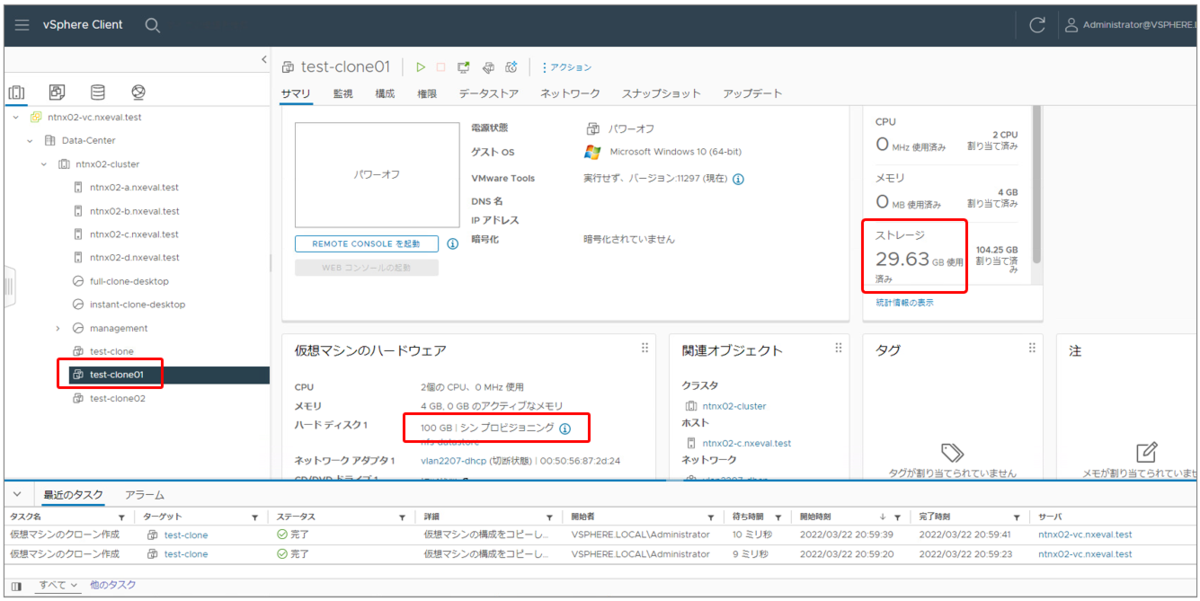Screen dimensions: 1200x601
Task: Select test-clone02 VM in tree
Action: point(117,398)
